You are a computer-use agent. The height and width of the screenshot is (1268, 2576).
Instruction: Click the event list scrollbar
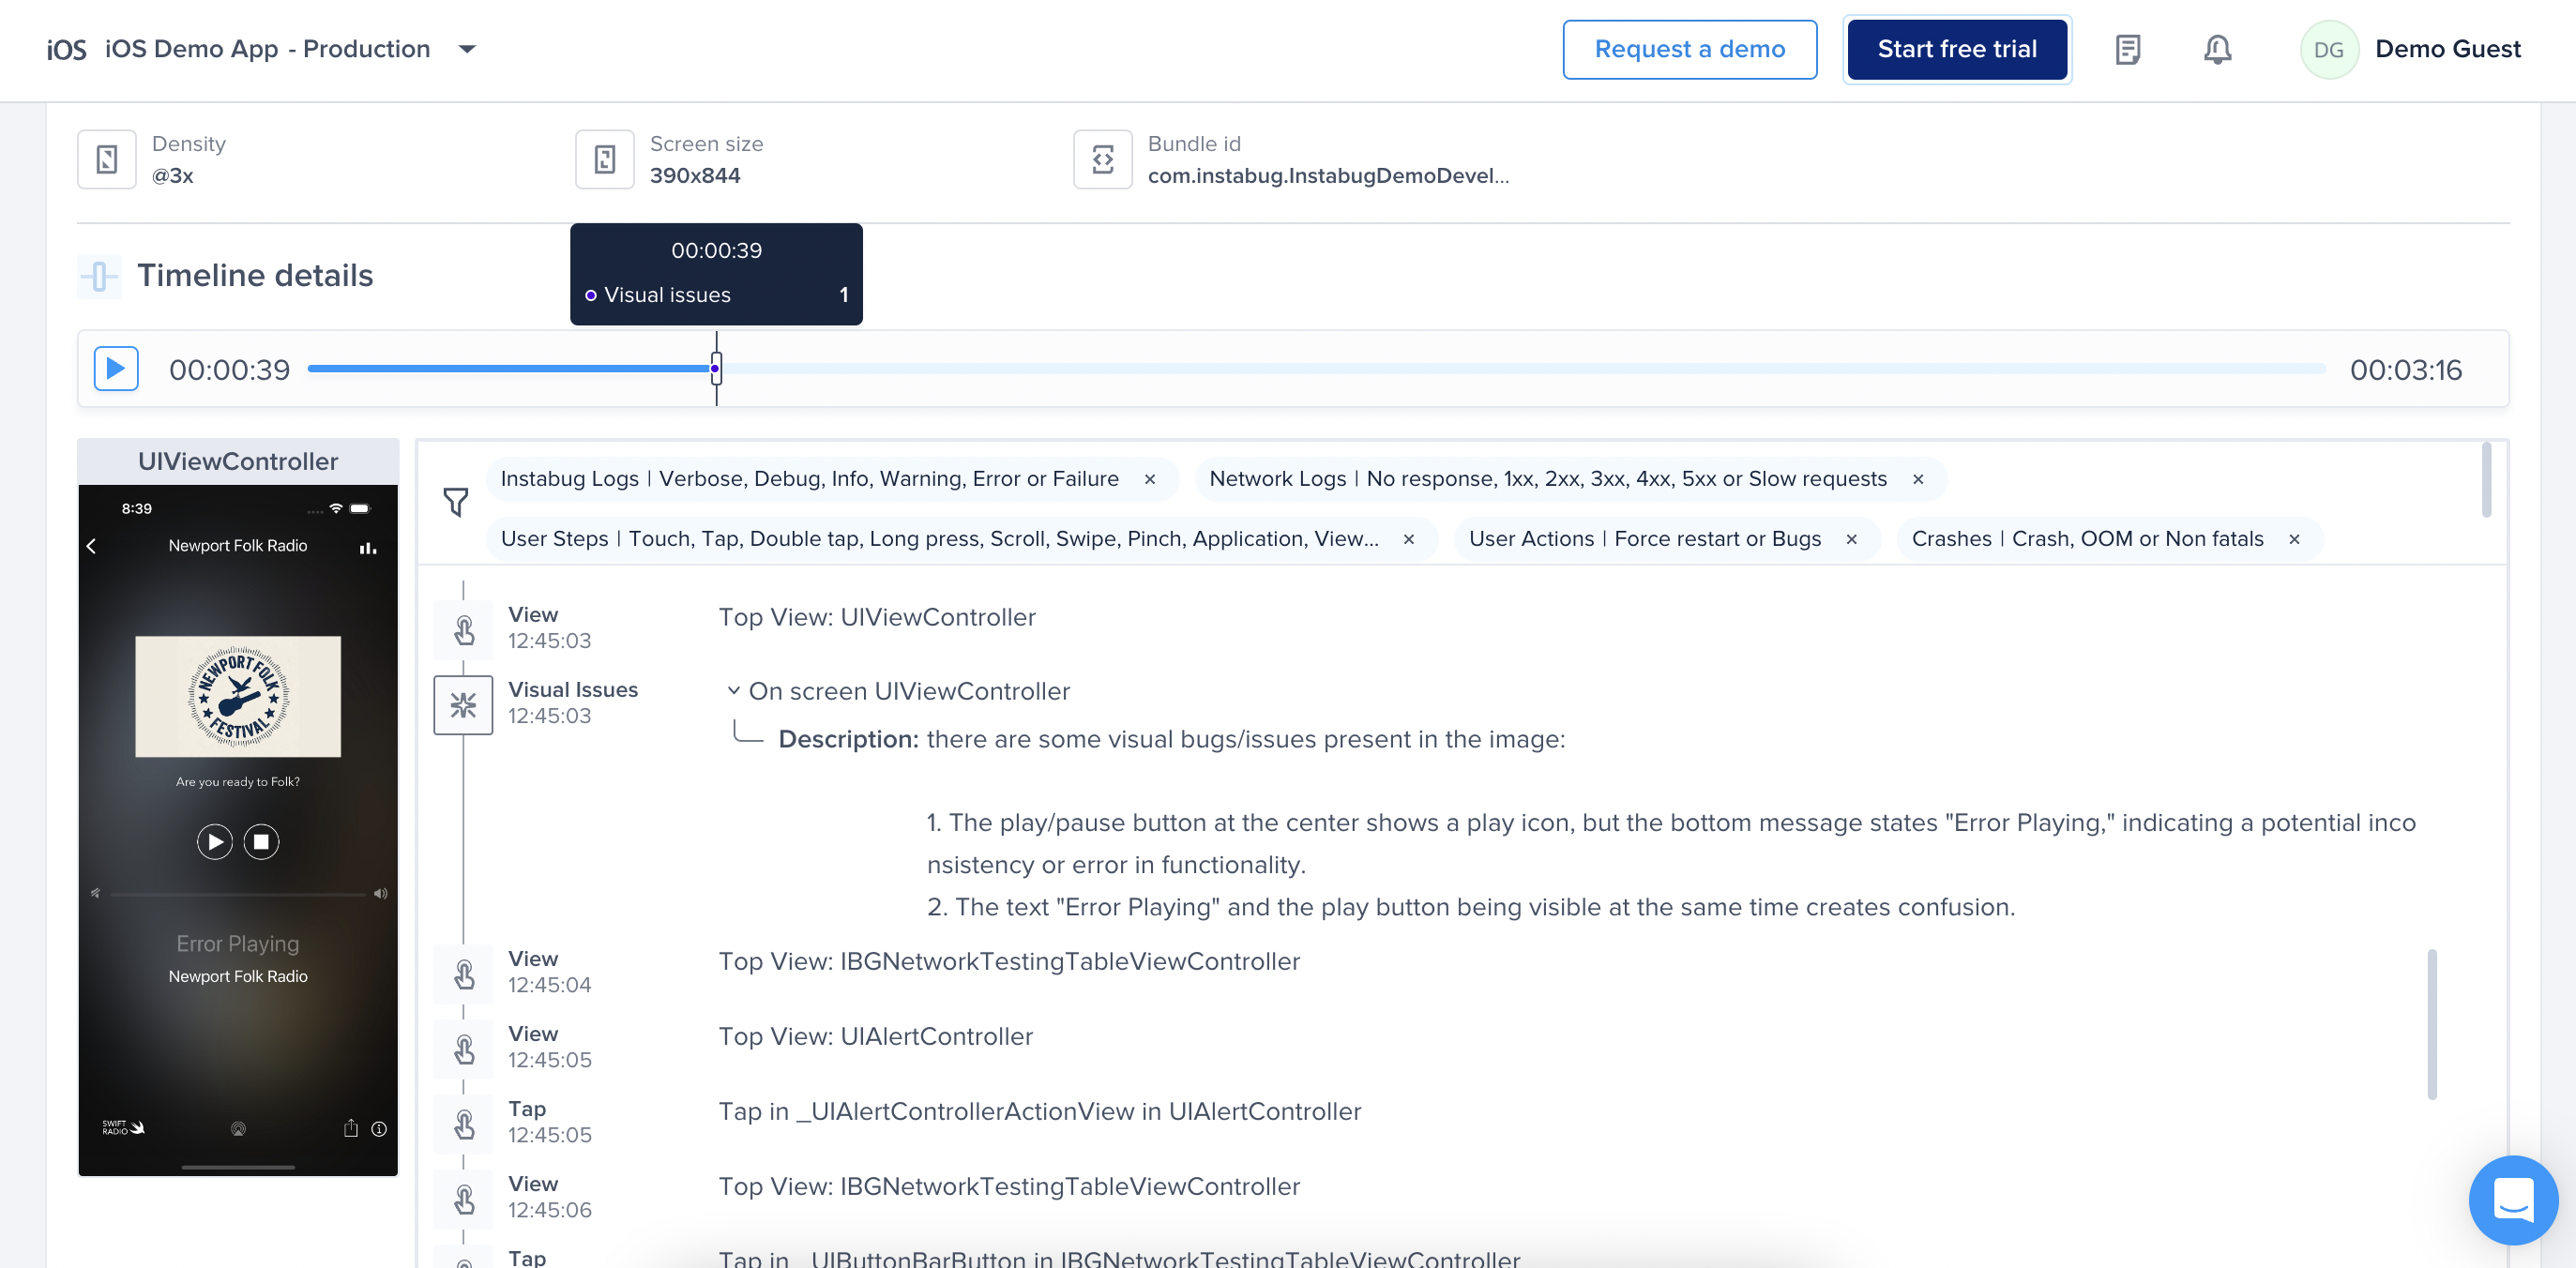click(2432, 1024)
